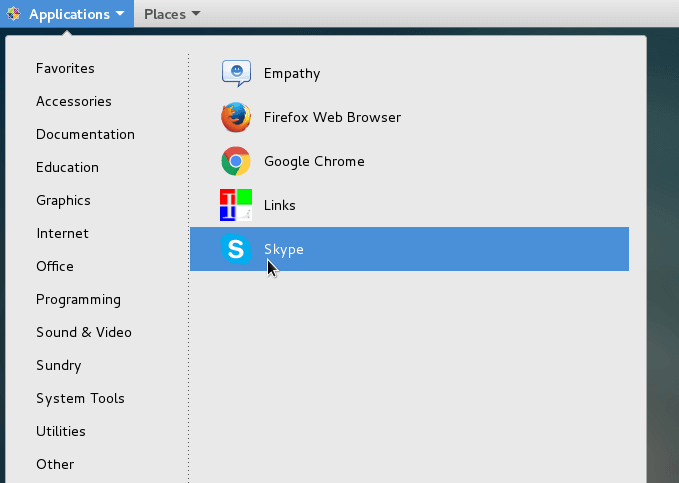Screen dimensions: 679x483
Task: Show the Documentation category
Action: click(85, 134)
